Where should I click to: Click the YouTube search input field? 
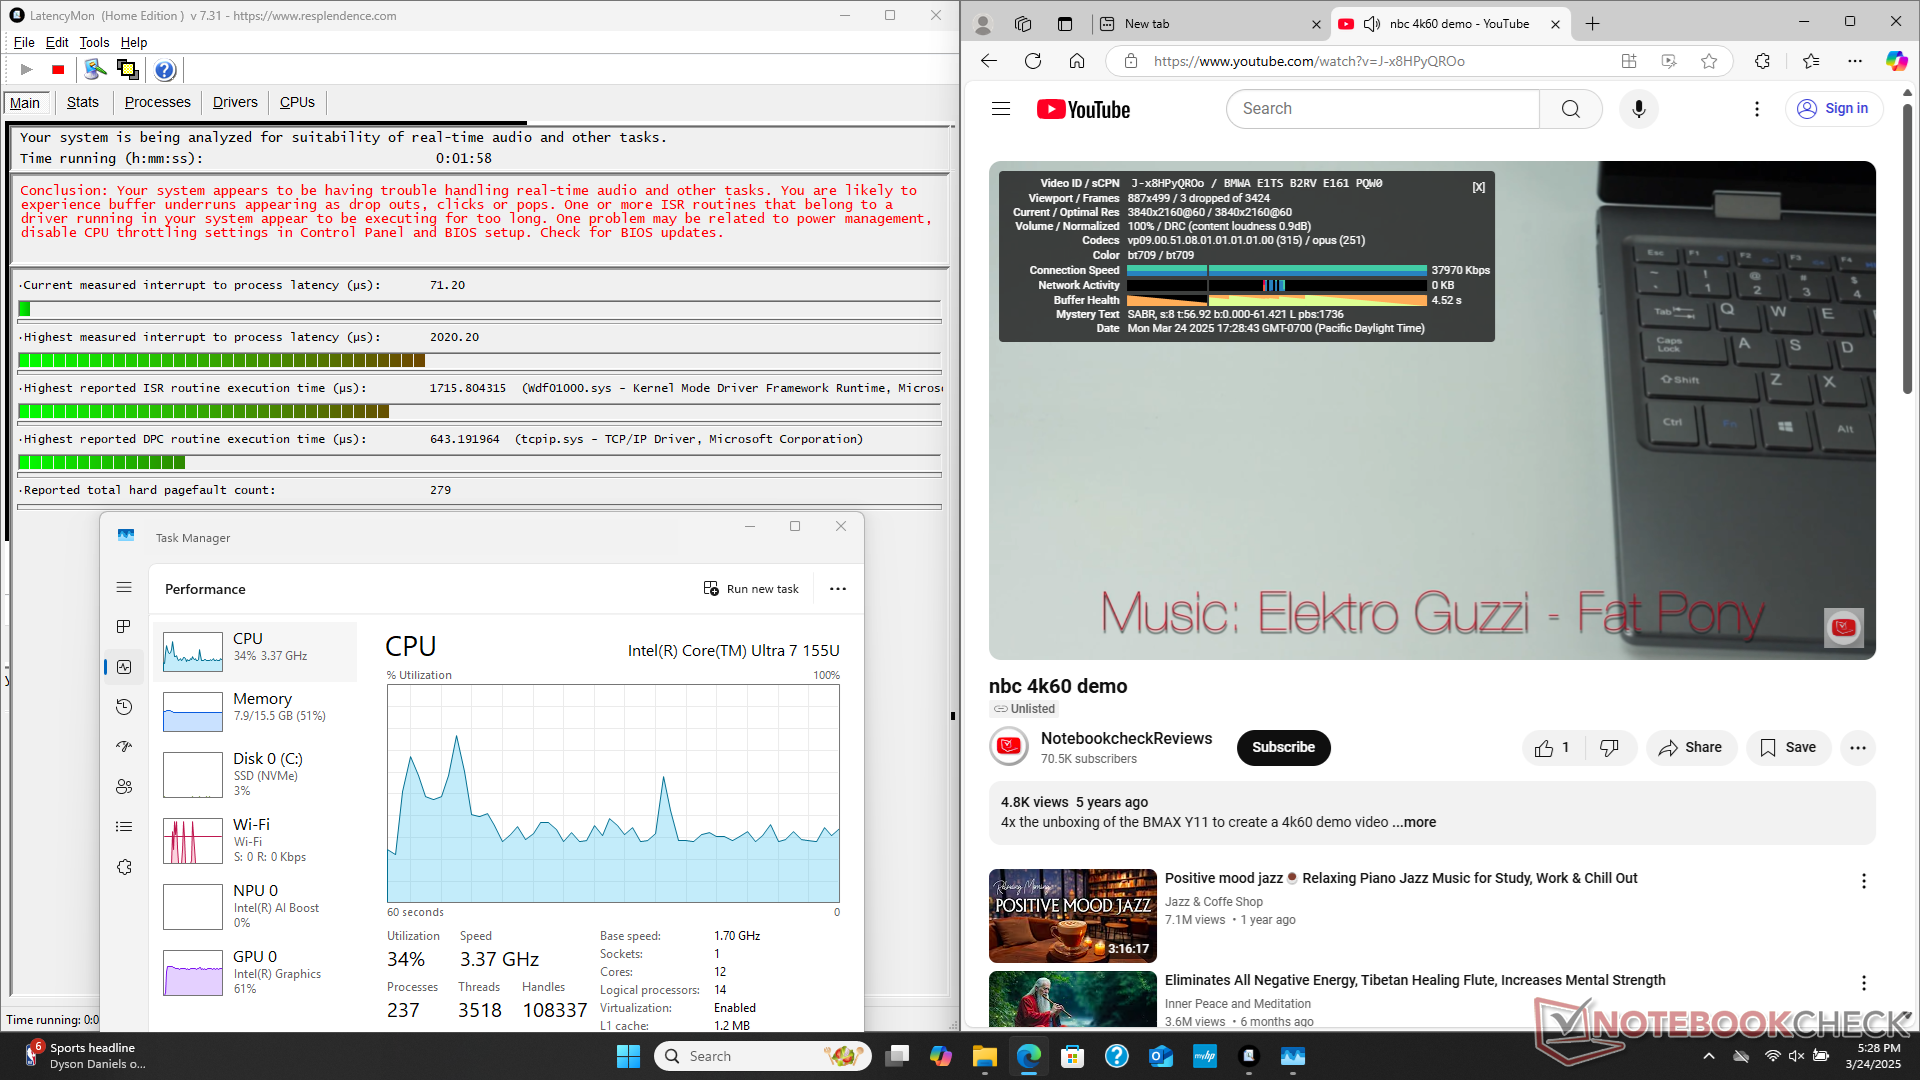tap(1383, 109)
